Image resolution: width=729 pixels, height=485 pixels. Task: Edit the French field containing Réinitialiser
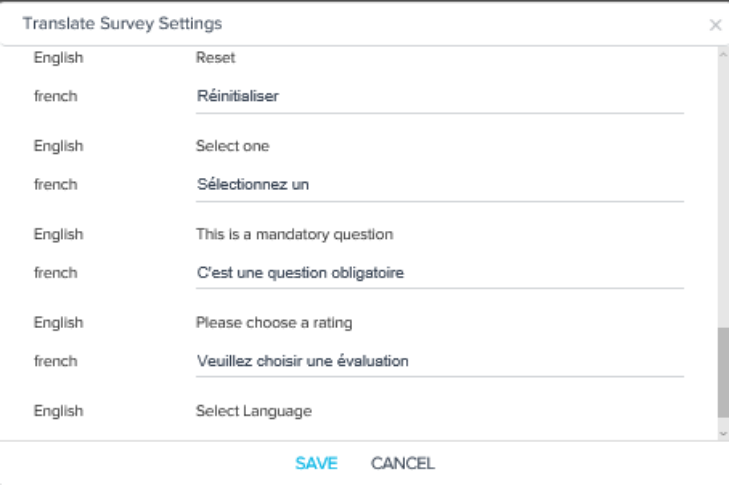click(x=440, y=97)
